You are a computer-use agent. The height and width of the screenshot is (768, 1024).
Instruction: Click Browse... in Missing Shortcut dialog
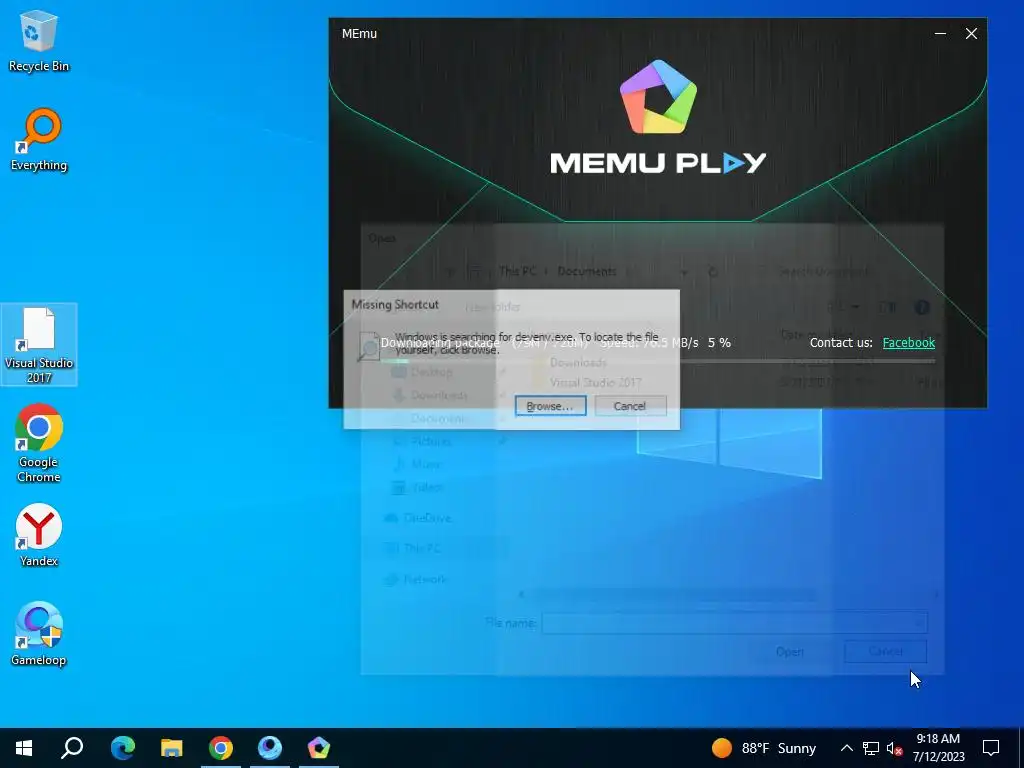tap(550, 406)
